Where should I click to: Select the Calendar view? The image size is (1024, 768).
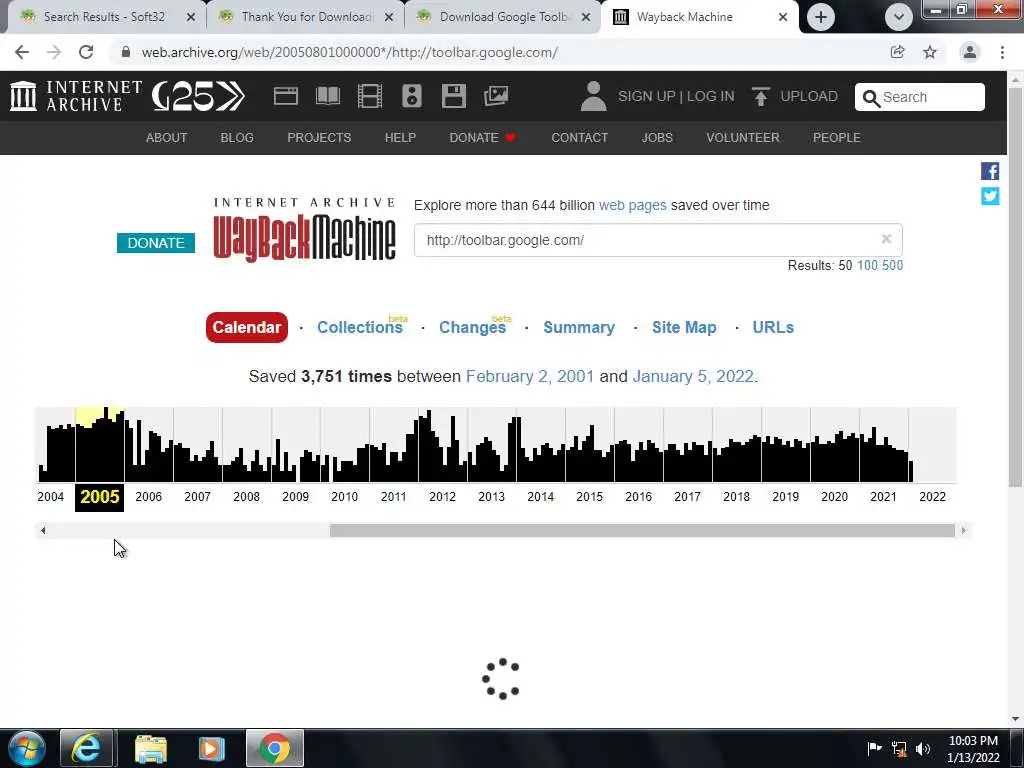point(247,327)
